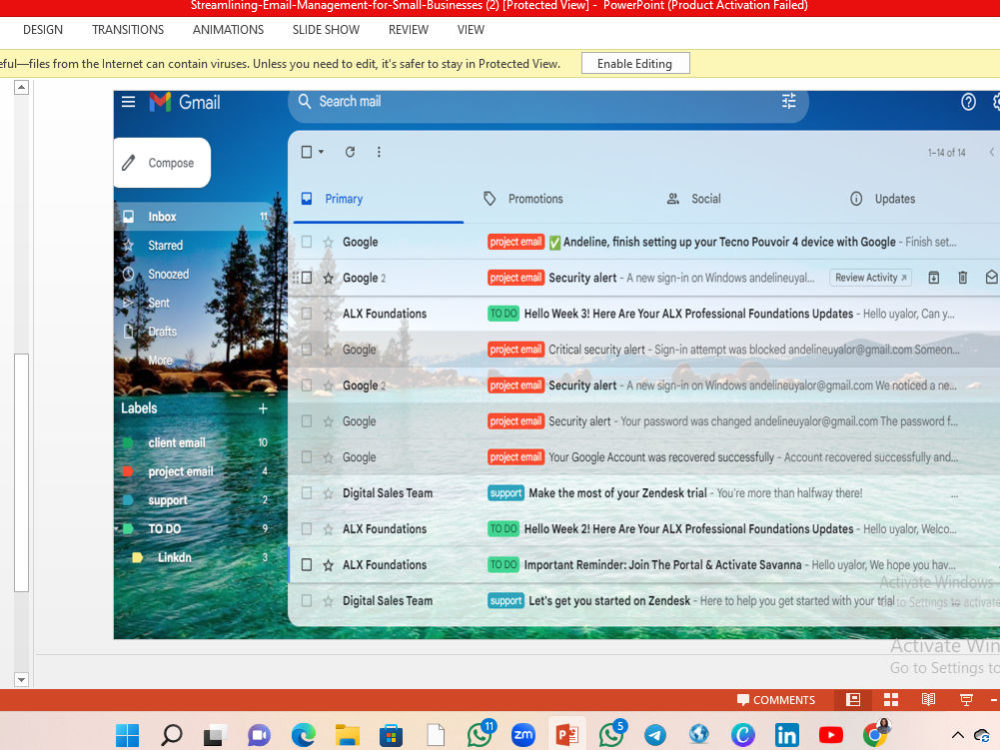Open the TRANSITIONS ribbon tab
The height and width of the screenshot is (750, 1000).
pos(128,30)
